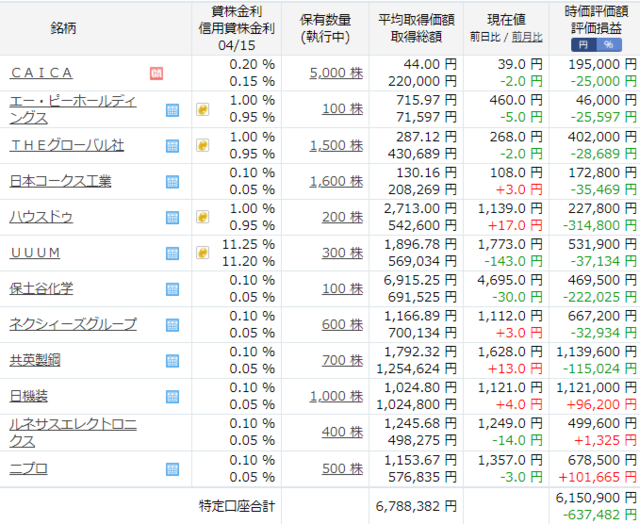Open the ルネサスエレクトロニクス stock link
This screenshot has width=640, height=524.
pos(73,433)
